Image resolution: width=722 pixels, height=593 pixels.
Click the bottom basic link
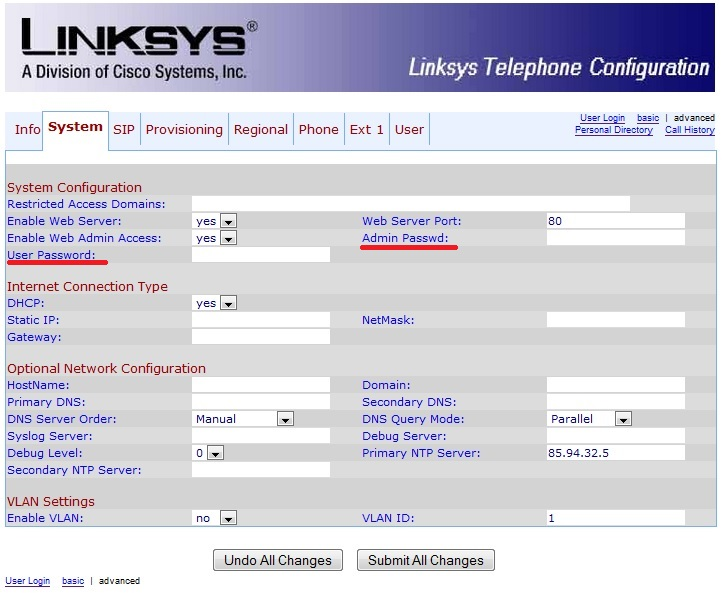pos(73,581)
